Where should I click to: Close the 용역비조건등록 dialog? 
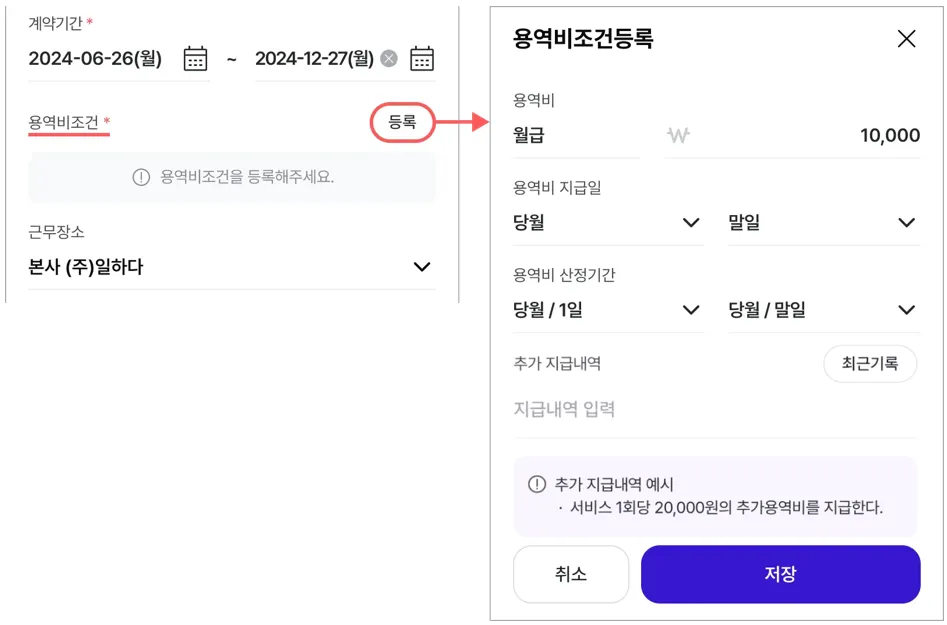[906, 39]
